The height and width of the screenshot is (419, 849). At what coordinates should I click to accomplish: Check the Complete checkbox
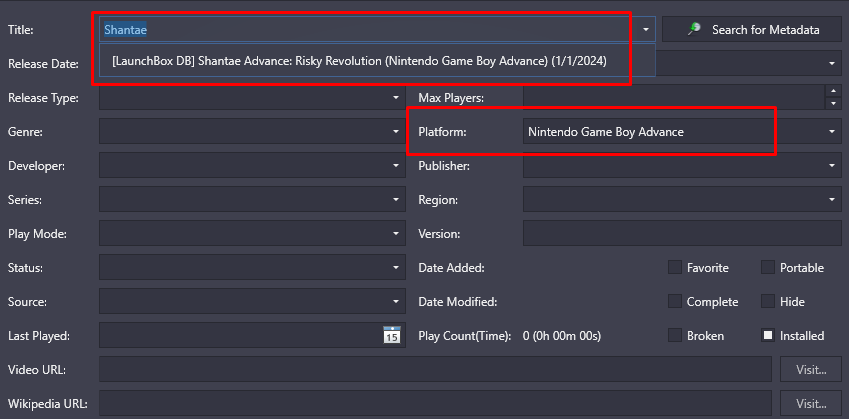pyautogui.click(x=675, y=302)
